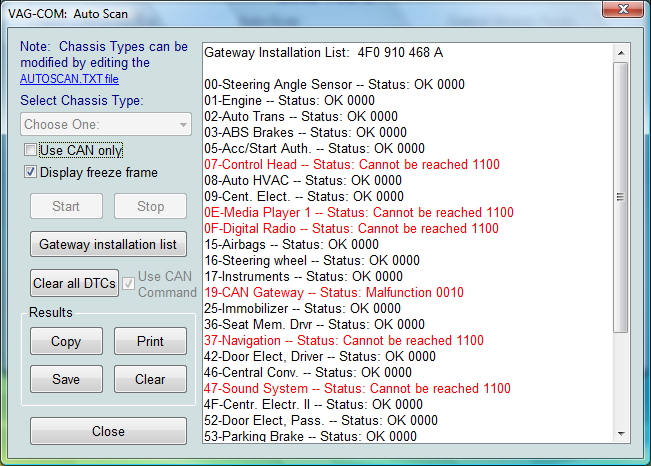651x466 pixels.
Task: Save the scan results
Action: [66, 379]
